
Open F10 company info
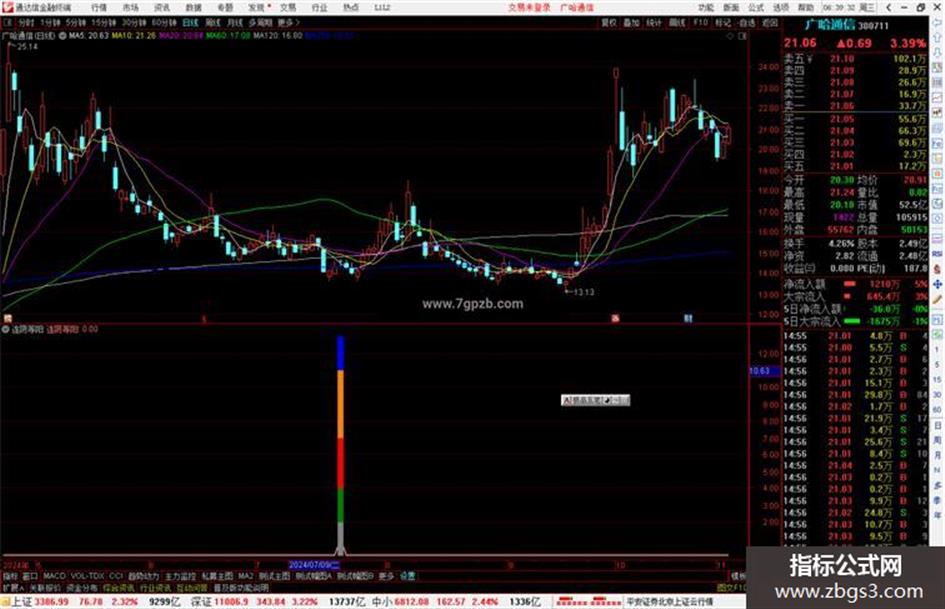pyautogui.click(x=700, y=22)
